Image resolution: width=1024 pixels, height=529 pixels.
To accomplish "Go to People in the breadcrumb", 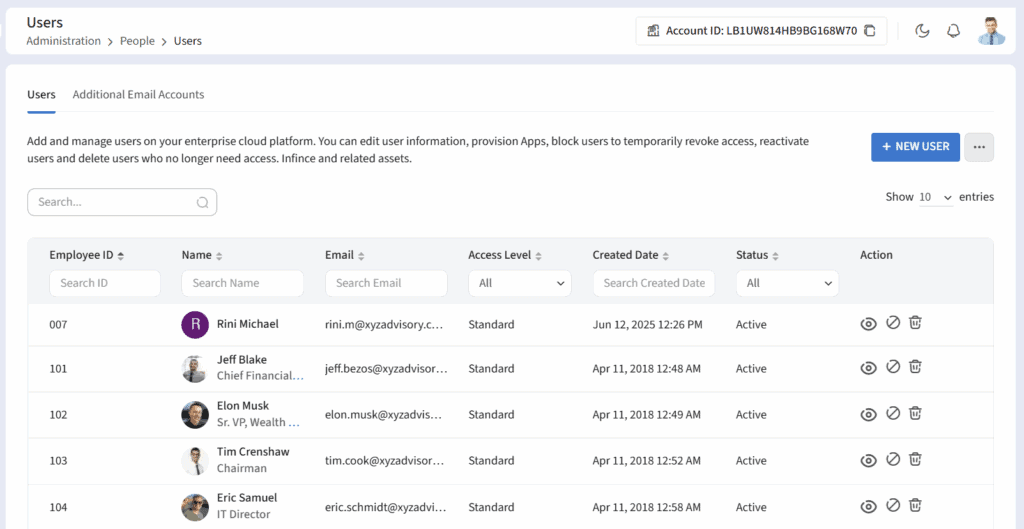I will click(x=137, y=41).
